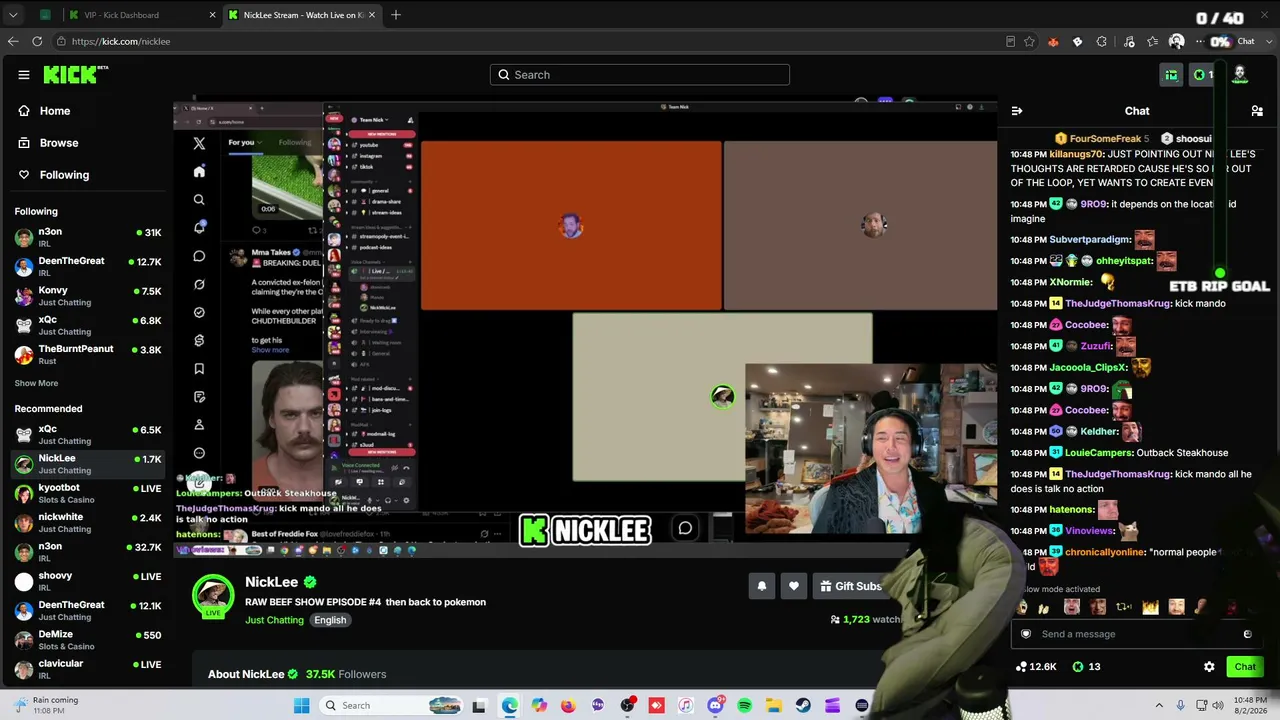Collapse the chat panel
The height and width of the screenshot is (720, 1280).
[x=1017, y=111]
